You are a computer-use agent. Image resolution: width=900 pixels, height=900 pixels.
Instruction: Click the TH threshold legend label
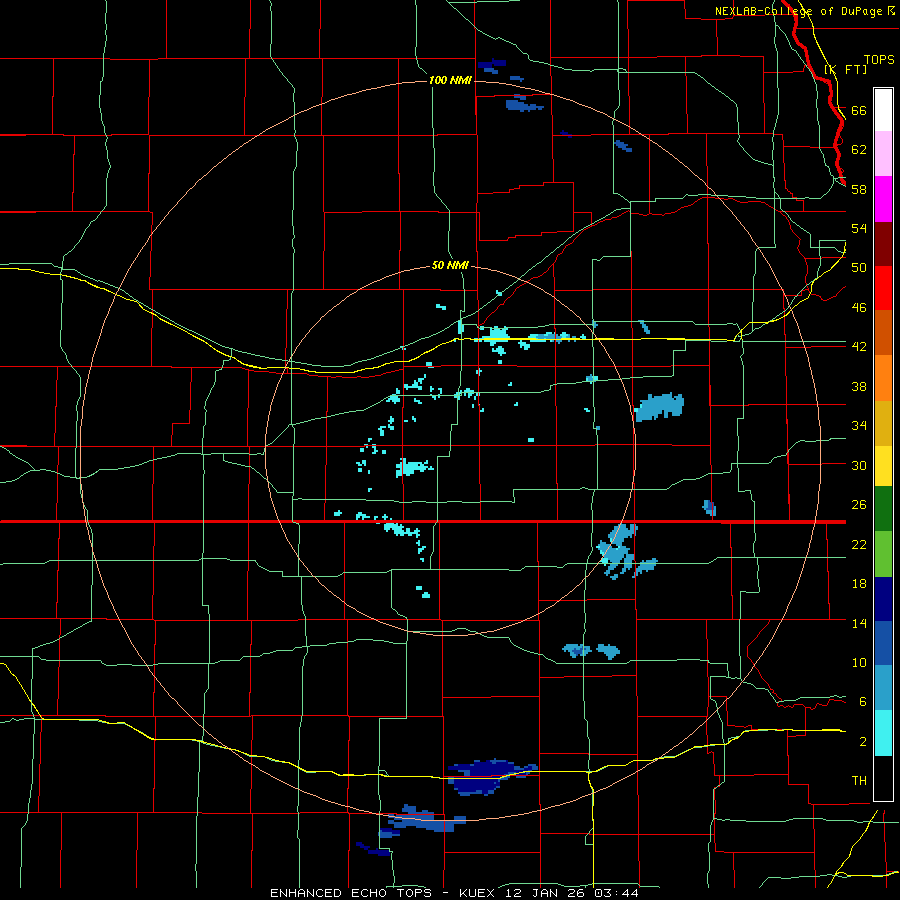[859, 780]
